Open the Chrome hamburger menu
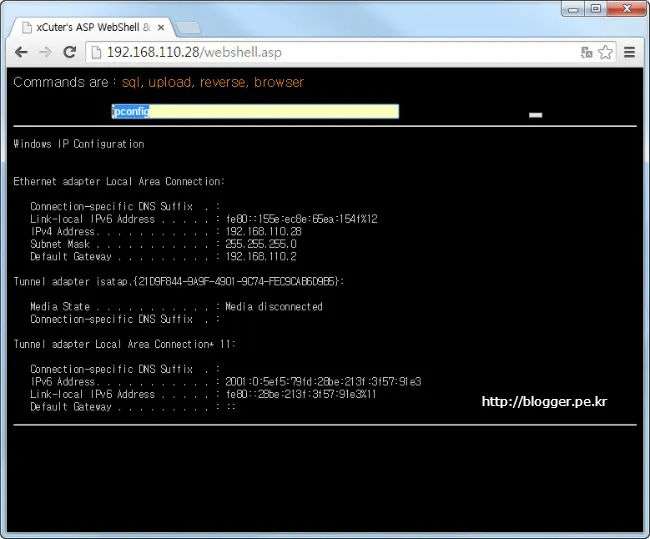Image resolution: width=650 pixels, height=539 pixels. (630, 52)
